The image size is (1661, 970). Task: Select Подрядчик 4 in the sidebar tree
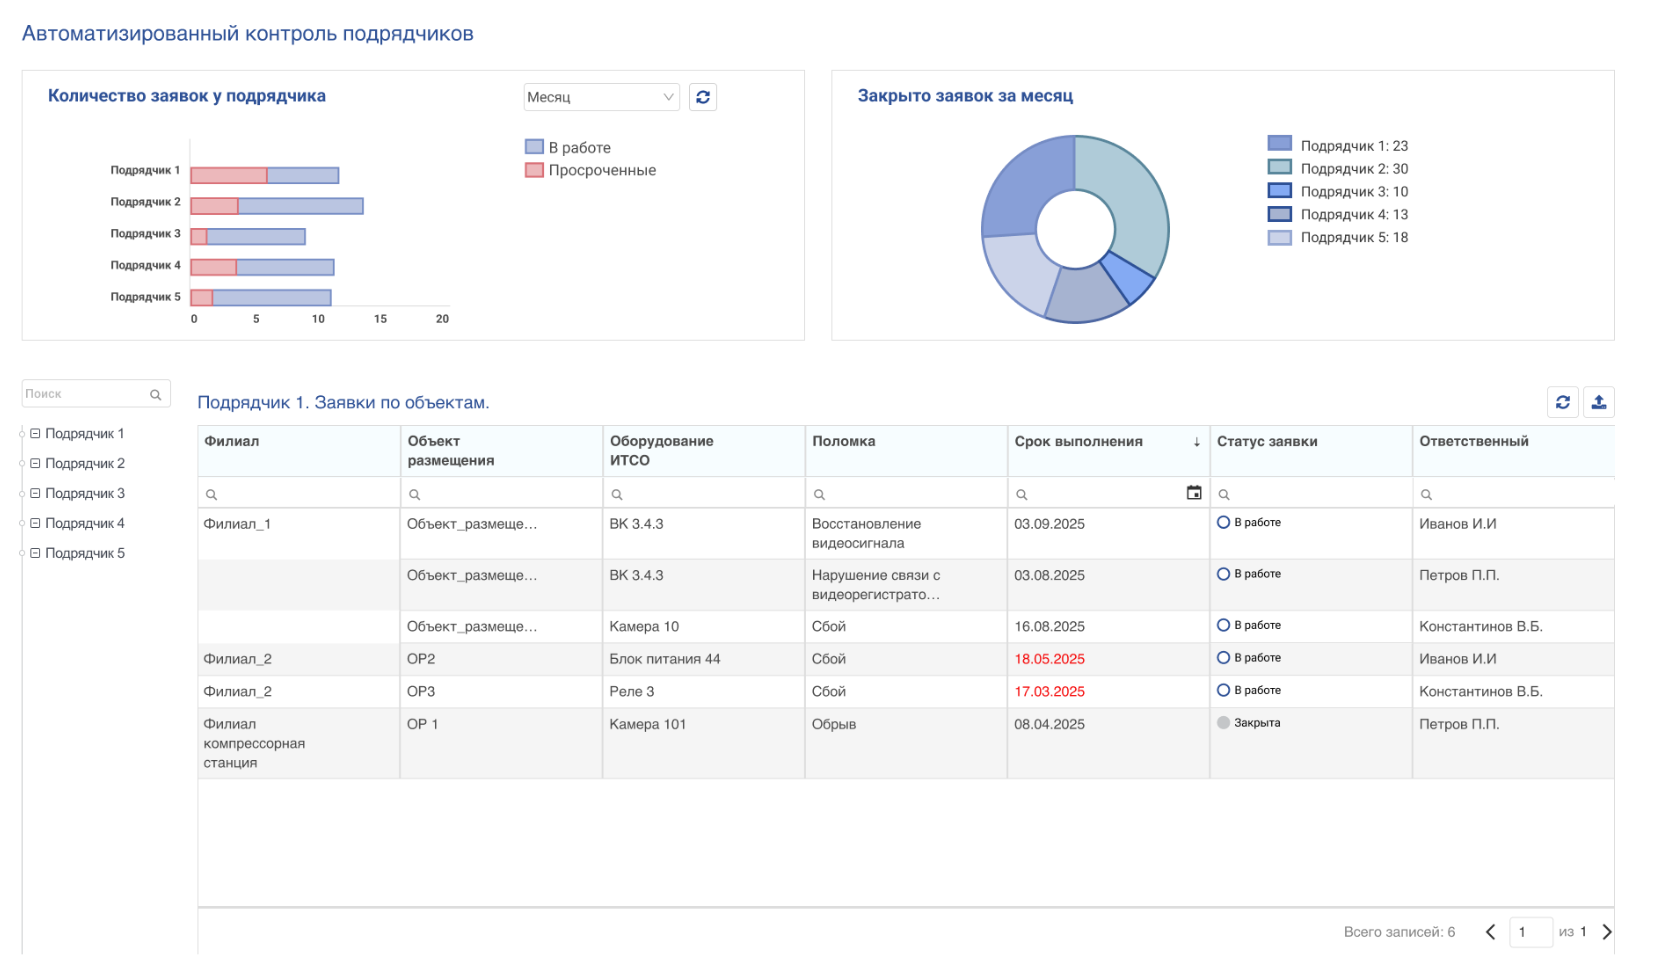[85, 524]
